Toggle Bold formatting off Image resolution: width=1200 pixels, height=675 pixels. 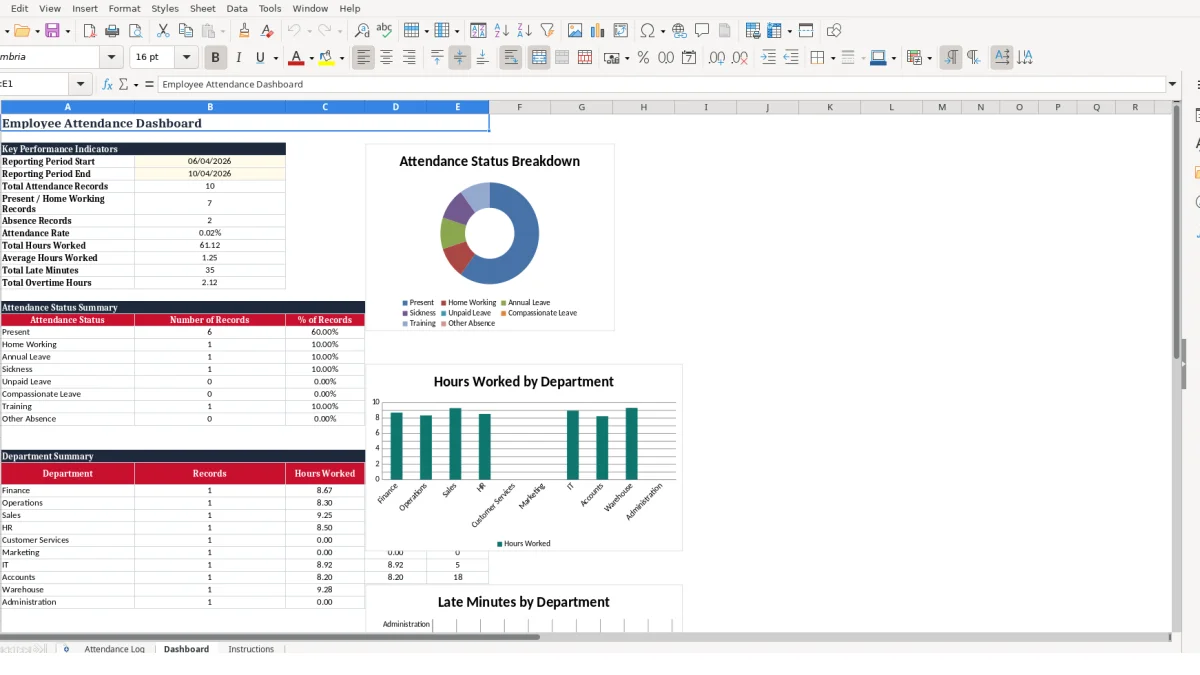[215, 58]
